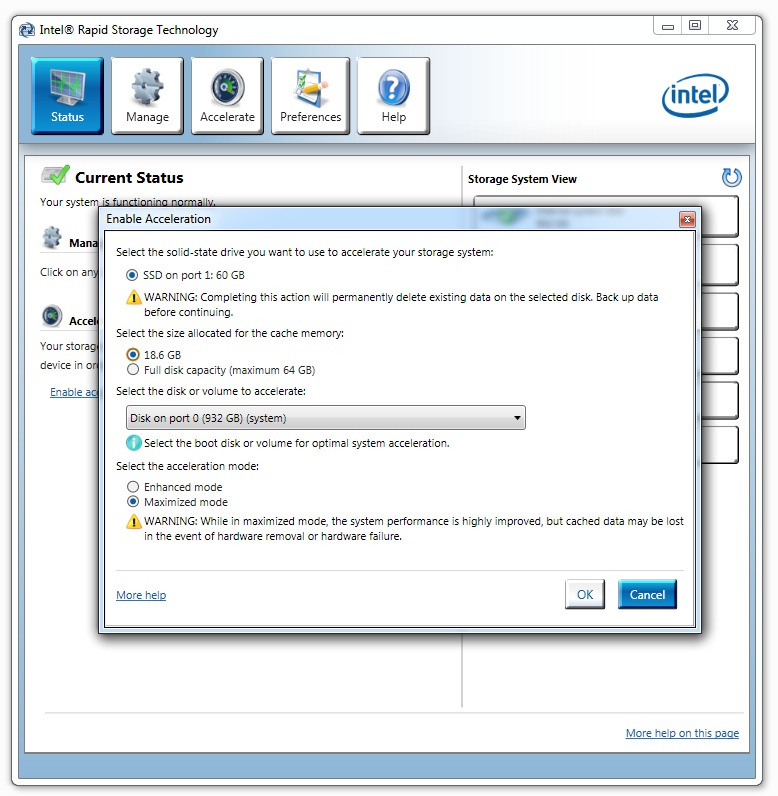Refresh the Storage System View
778x796 pixels.
click(x=731, y=178)
